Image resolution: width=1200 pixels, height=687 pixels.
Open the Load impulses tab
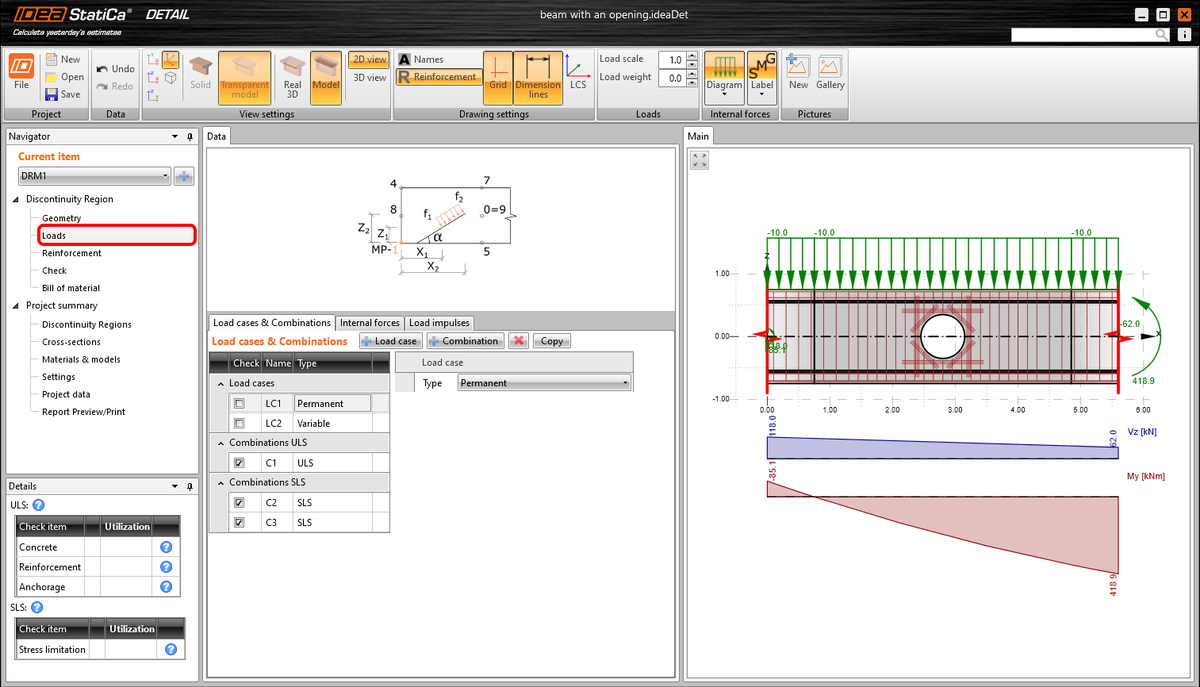coord(437,322)
